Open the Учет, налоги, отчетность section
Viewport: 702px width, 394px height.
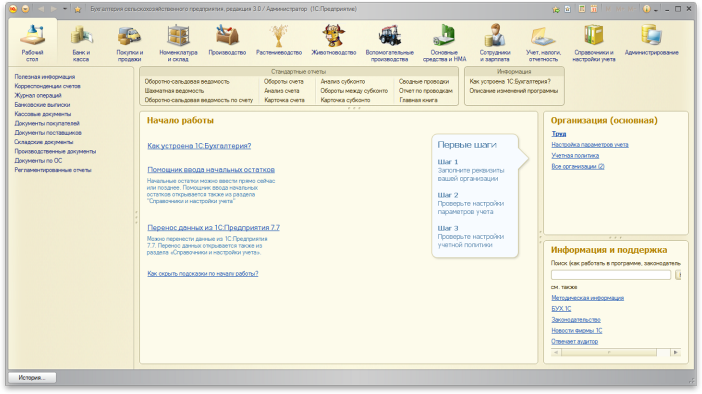point(543,43)
